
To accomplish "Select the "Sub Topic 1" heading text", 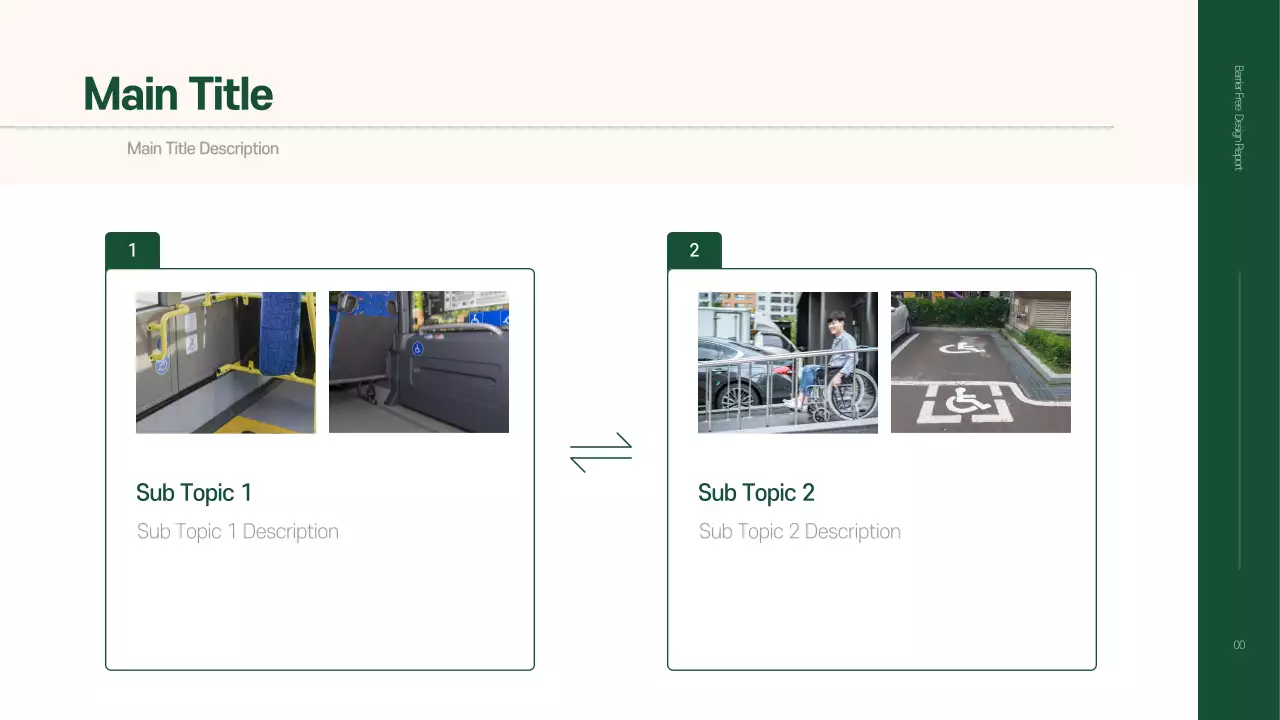I will [x=194, y=492].
